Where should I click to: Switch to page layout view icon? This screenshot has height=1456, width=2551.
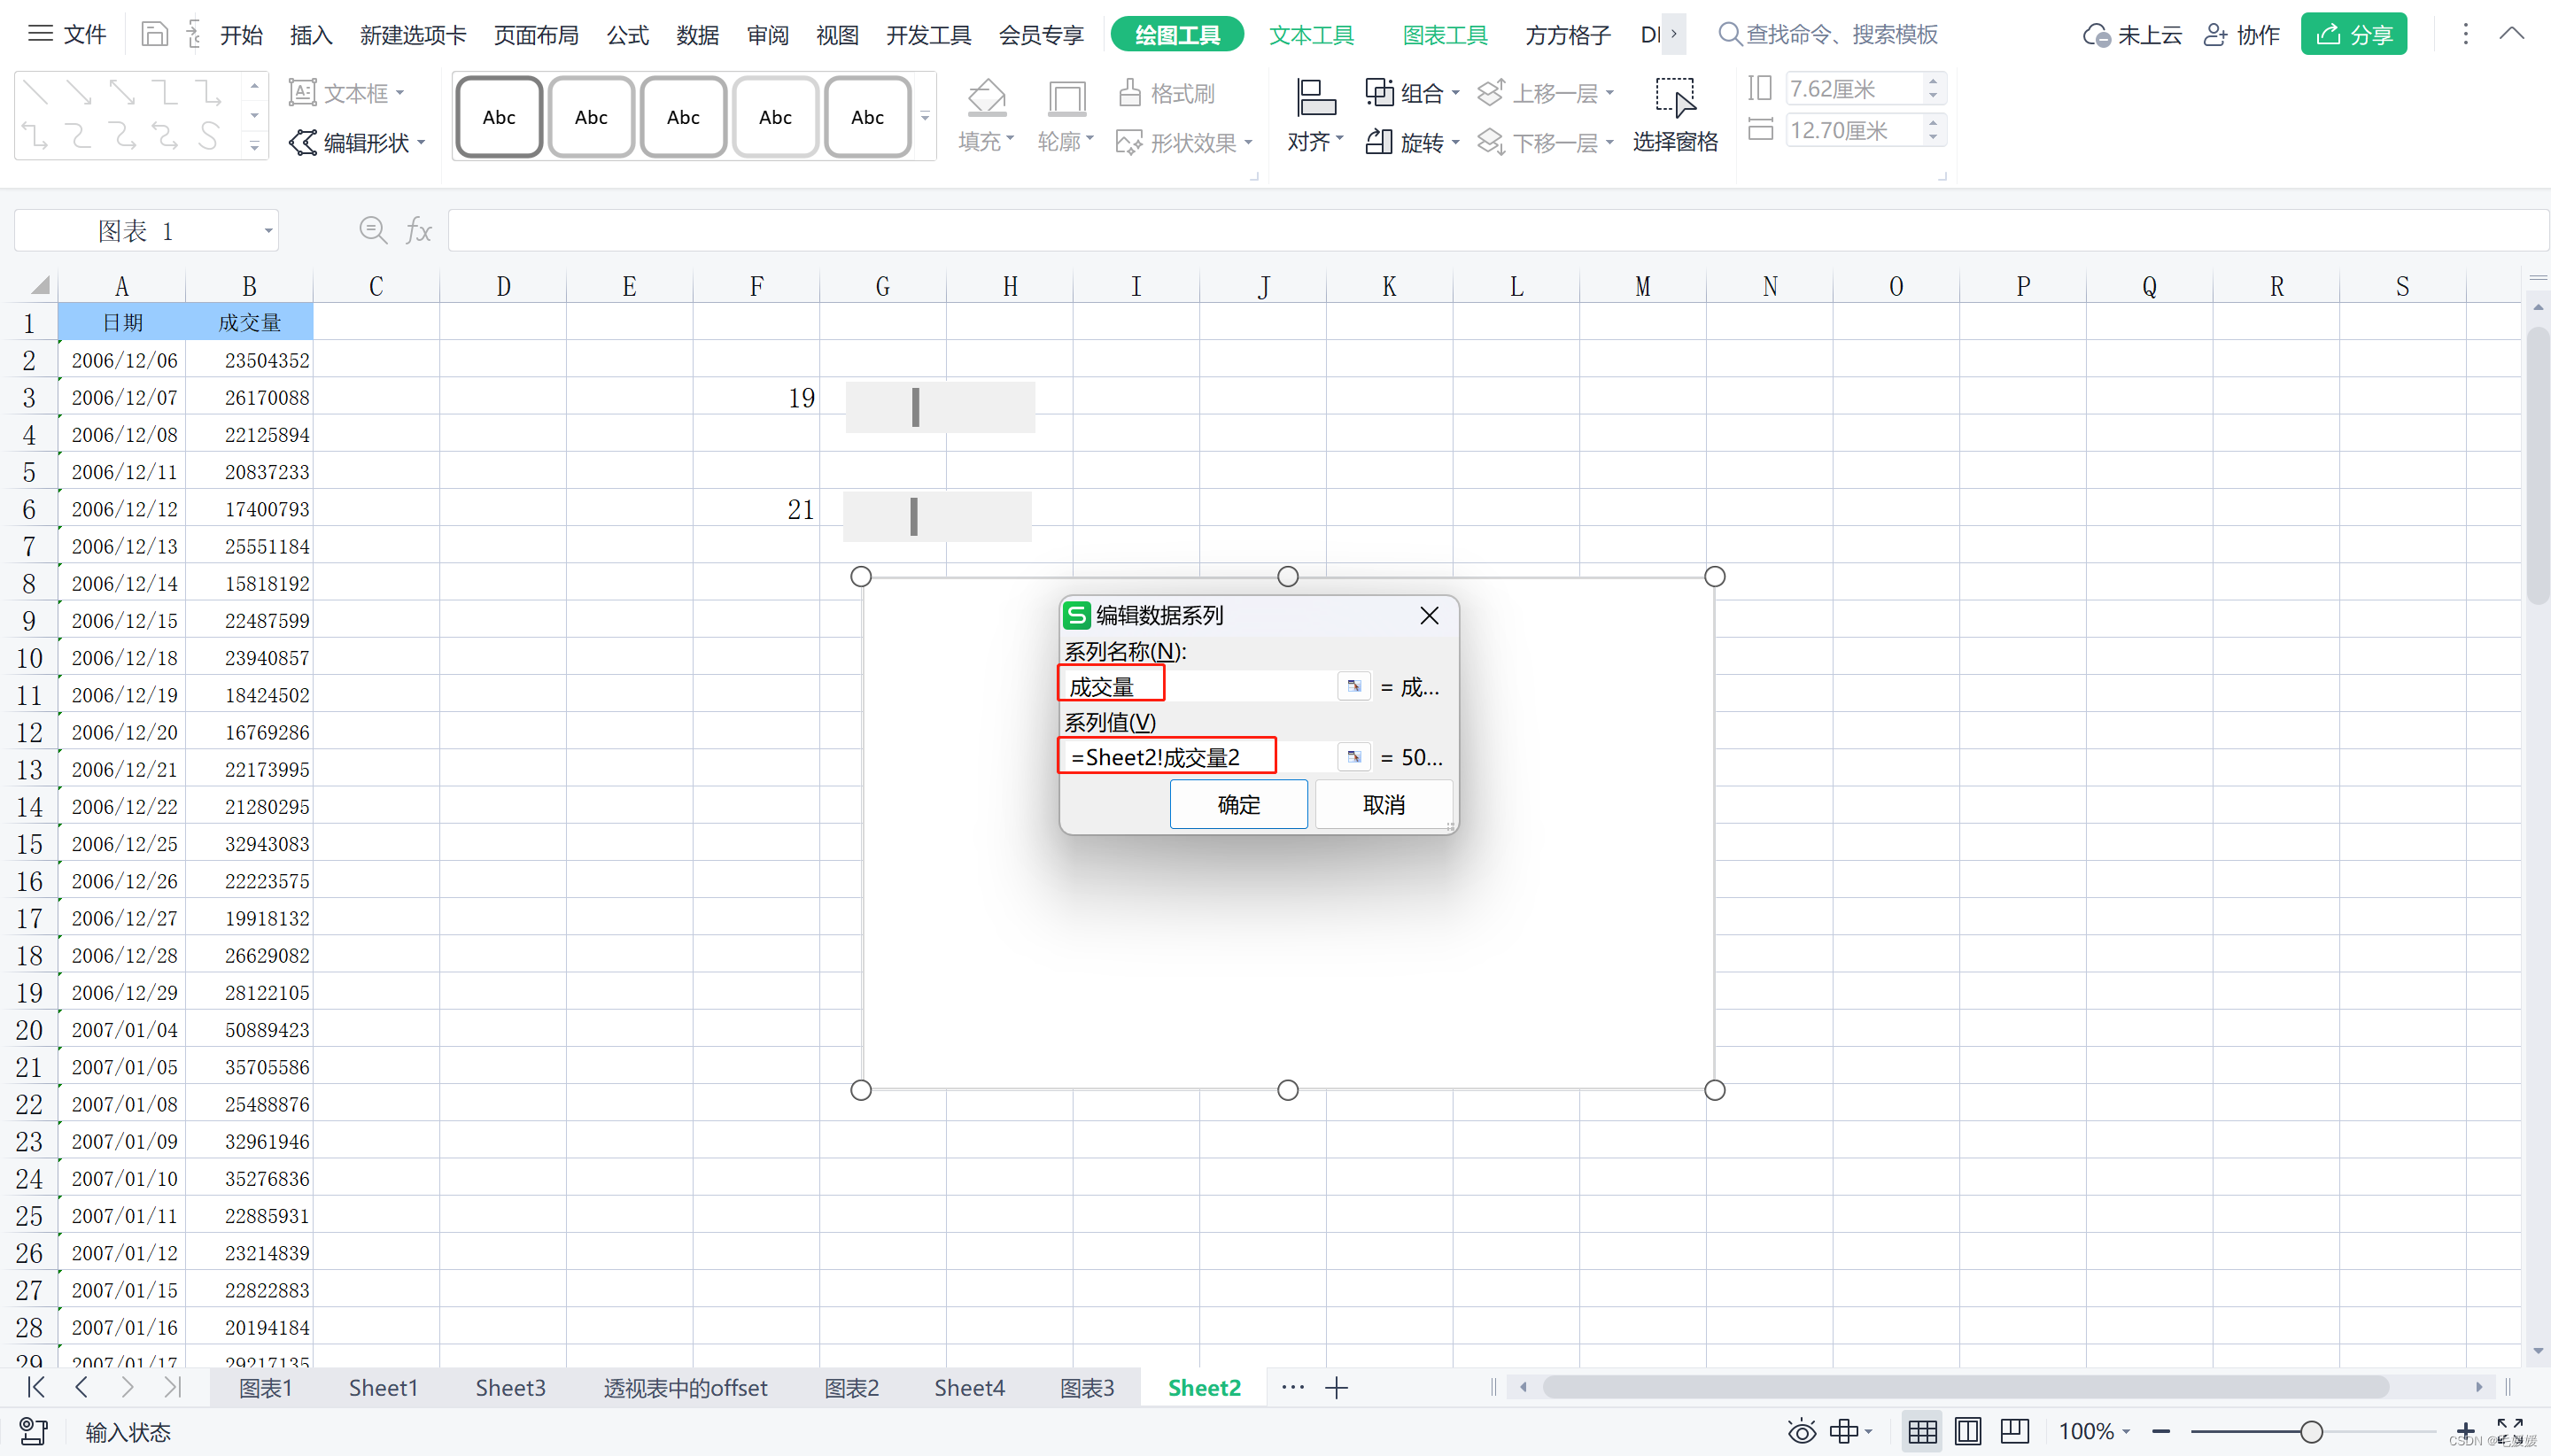tap(1968, 1432)
